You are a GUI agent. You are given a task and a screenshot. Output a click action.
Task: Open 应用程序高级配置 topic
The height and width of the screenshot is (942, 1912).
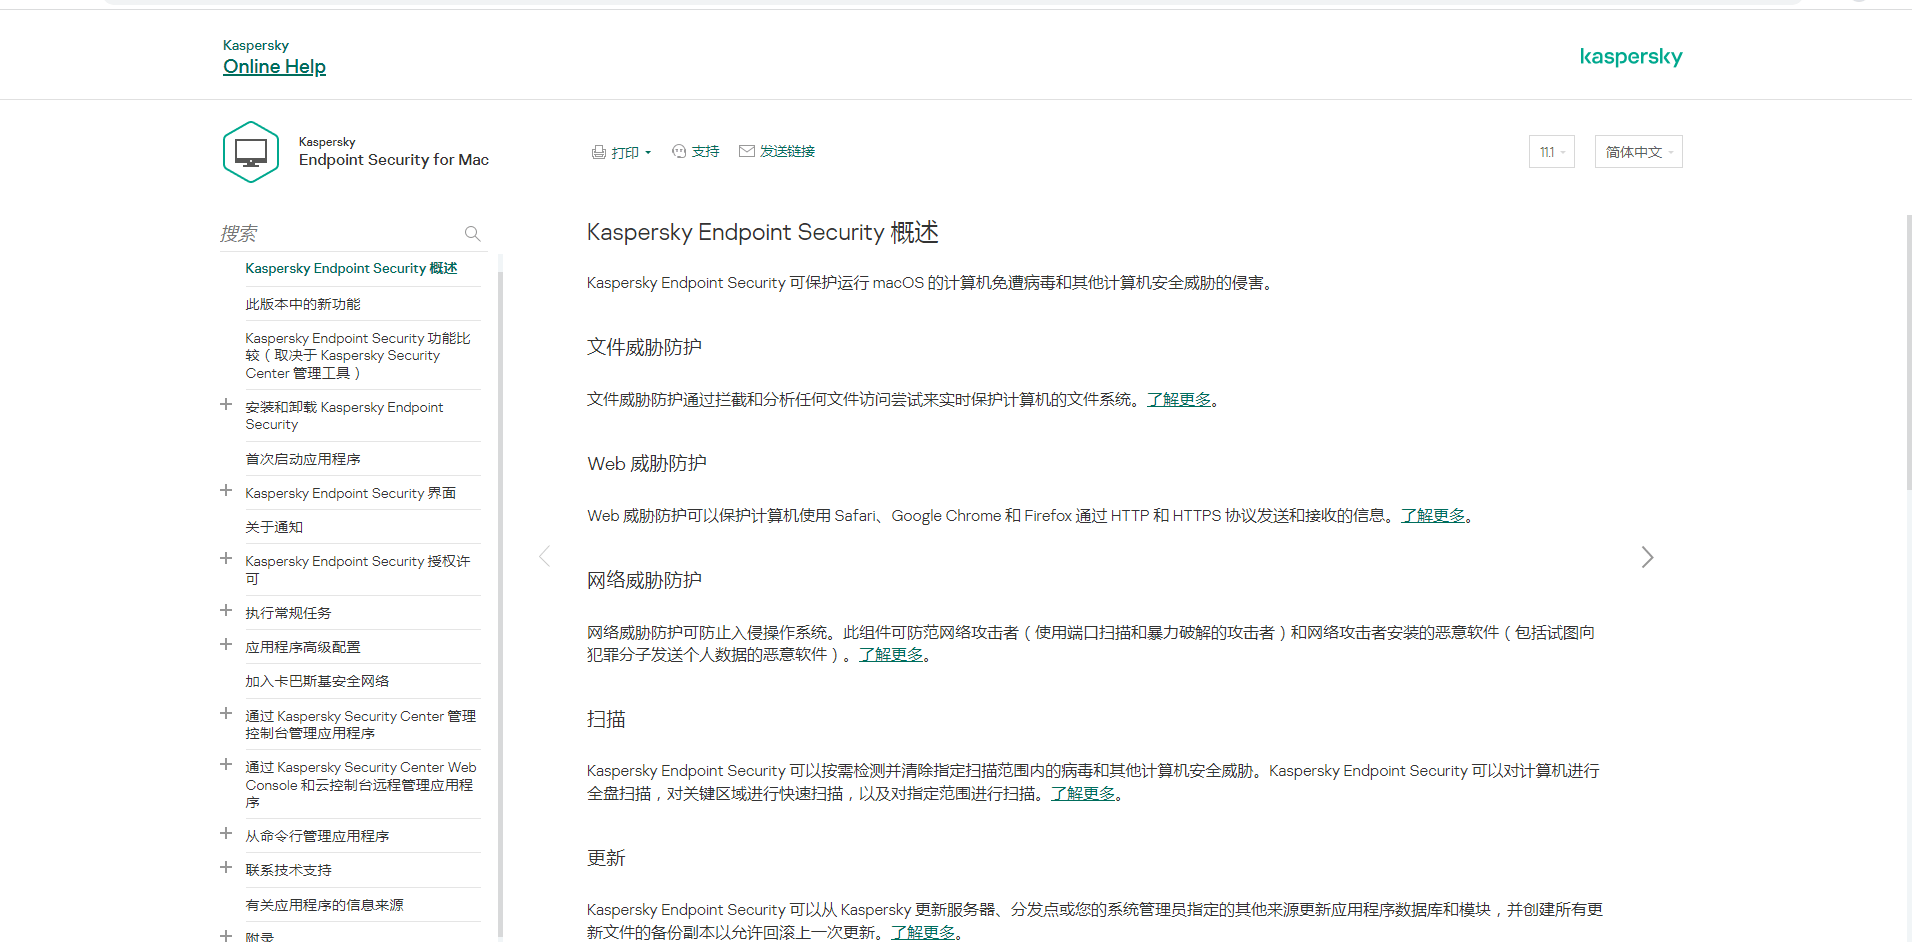coord(303,647)
